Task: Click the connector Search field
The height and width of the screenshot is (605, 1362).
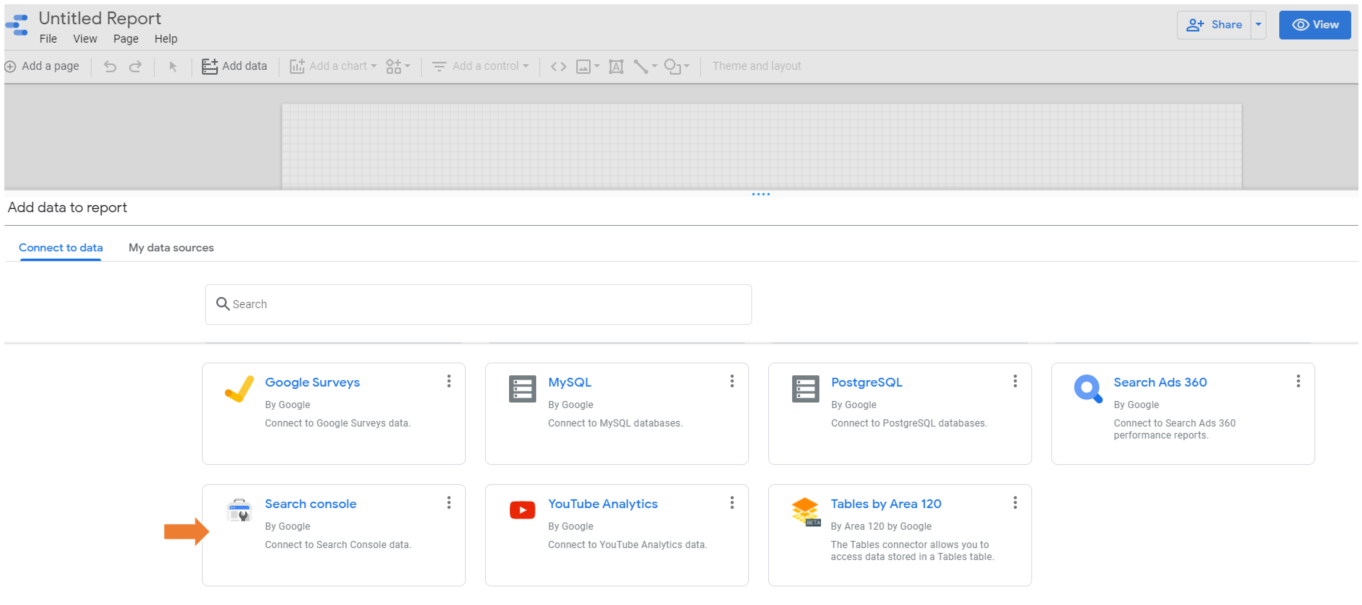Action: coord(478,304)
